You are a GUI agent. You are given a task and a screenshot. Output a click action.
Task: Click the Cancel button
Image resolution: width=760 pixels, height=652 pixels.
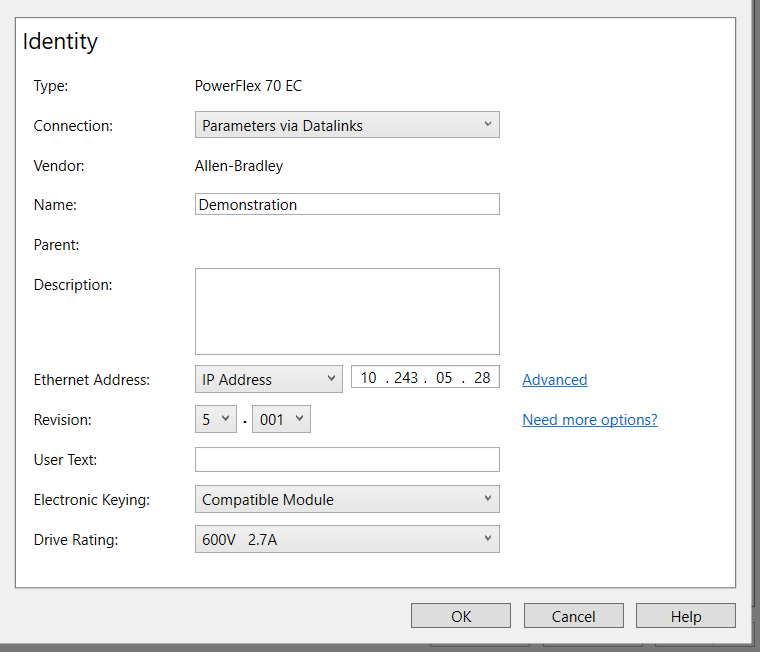573,616
